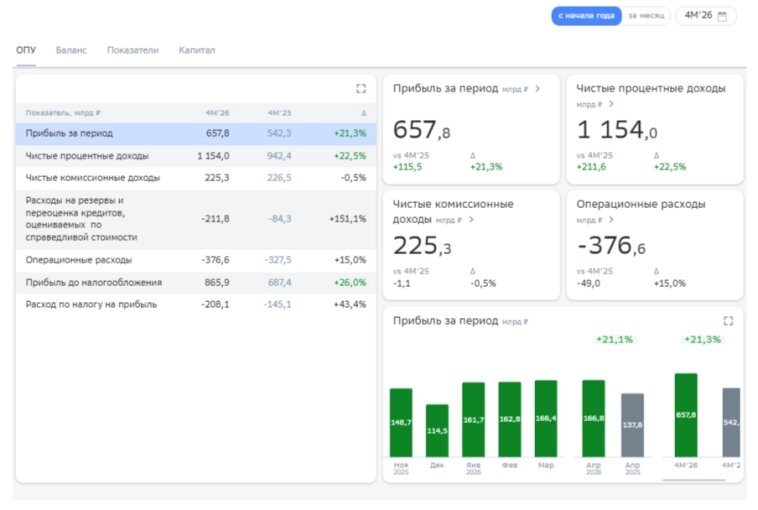The width and height of the screenshot is (758, 510).
Task: Click the 114,5 December bar
Action: (x=437, y=431)
